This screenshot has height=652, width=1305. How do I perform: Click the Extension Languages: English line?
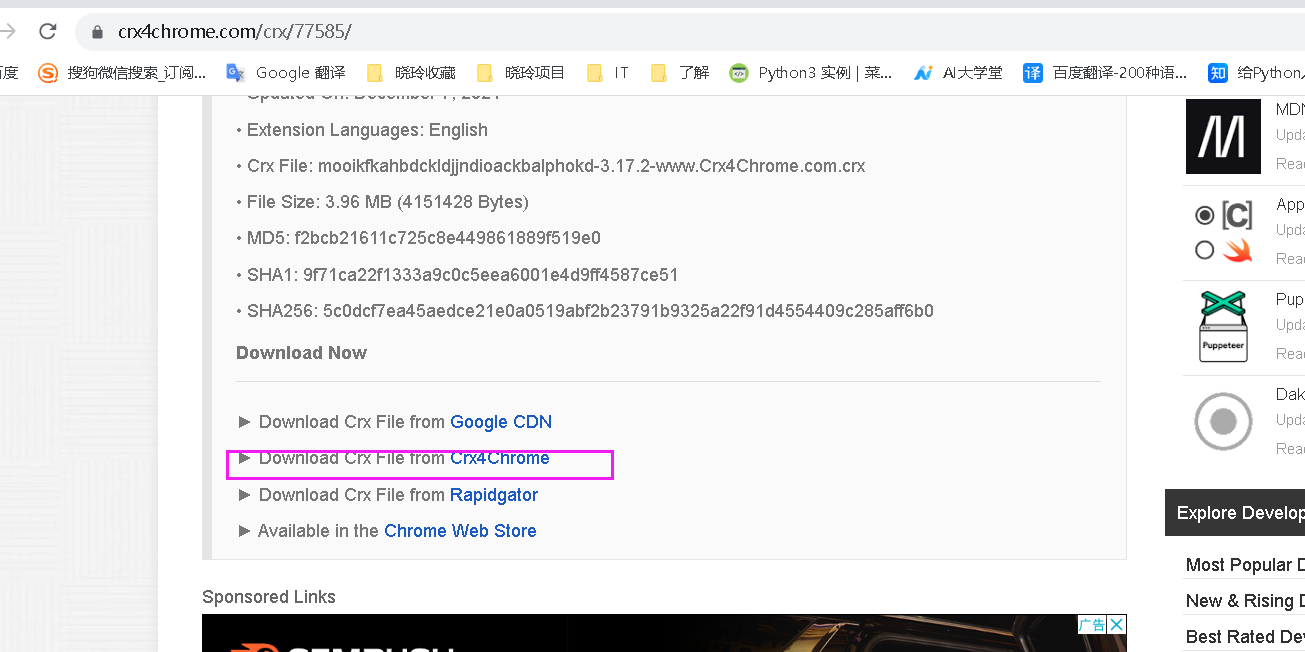pos(367,130)
